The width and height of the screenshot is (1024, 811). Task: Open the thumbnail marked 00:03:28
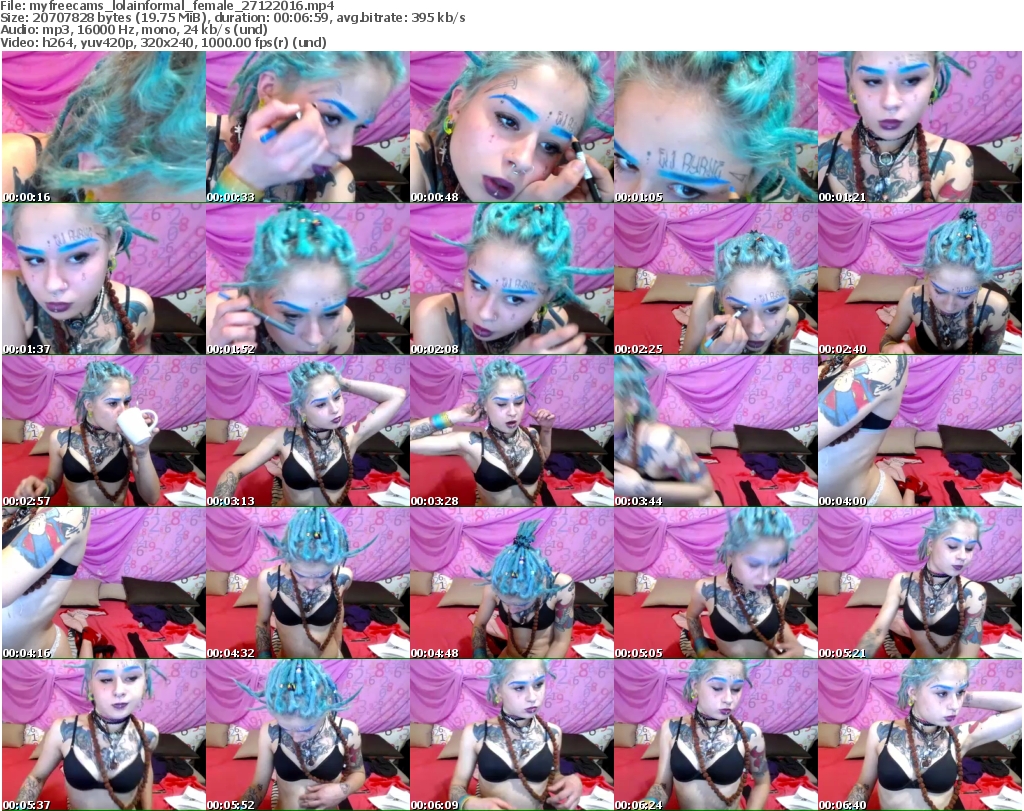pyautogui.click(x=511, y=431)
